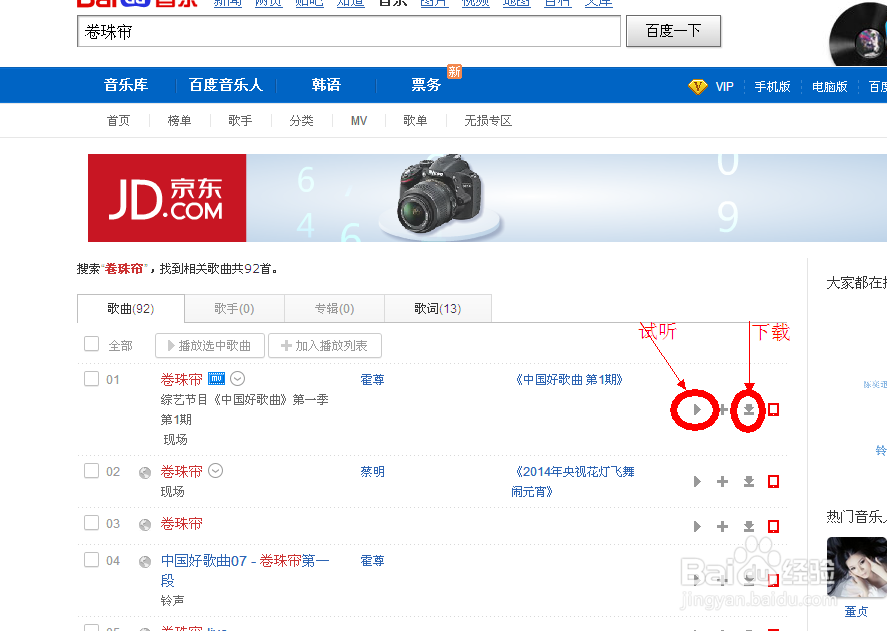Click phone icon for song 03
This screenshot has height=631, width=887.
tap(773, 526)
